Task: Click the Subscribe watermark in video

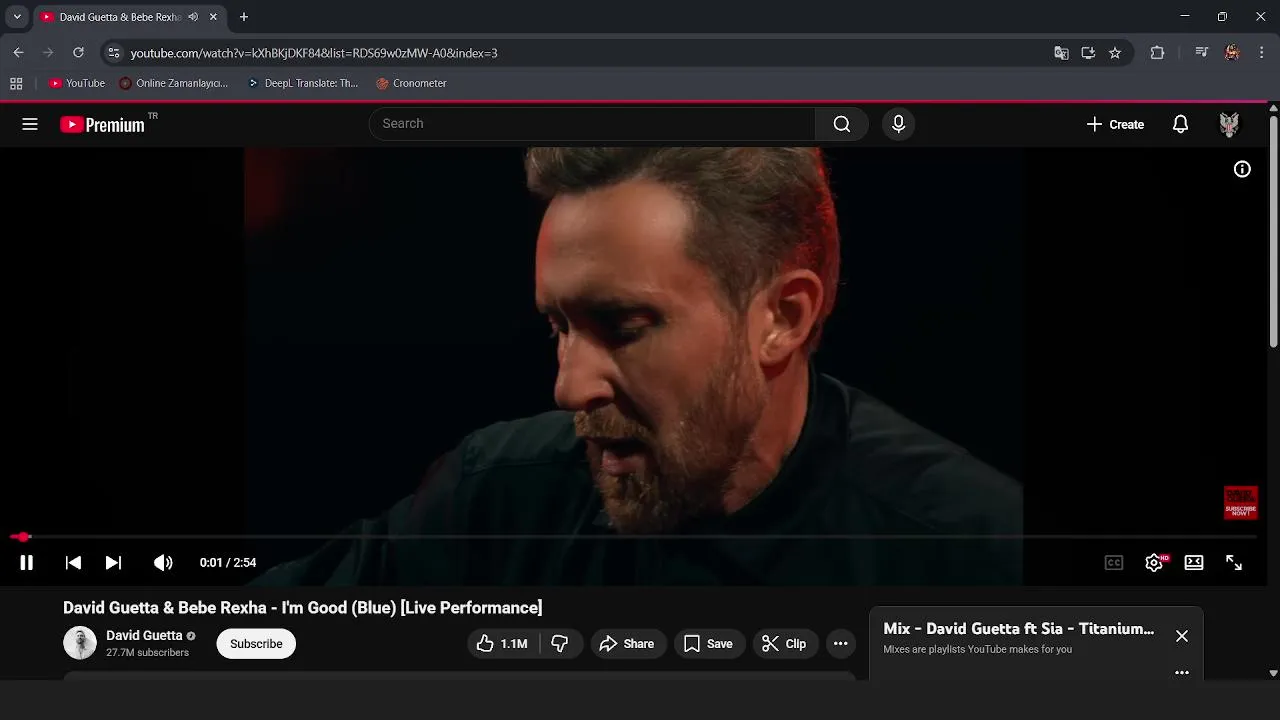Action: pos(1240,503)
